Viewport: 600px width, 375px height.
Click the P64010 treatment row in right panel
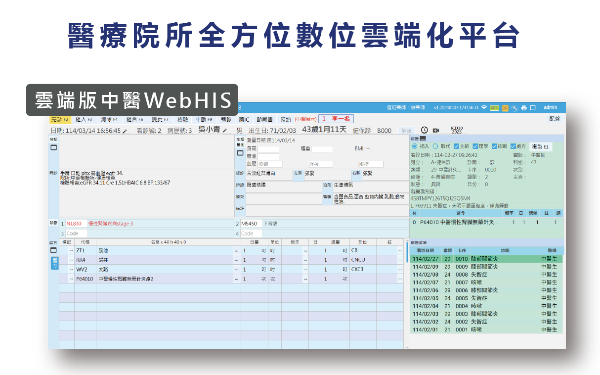click(x=486, y=222)
